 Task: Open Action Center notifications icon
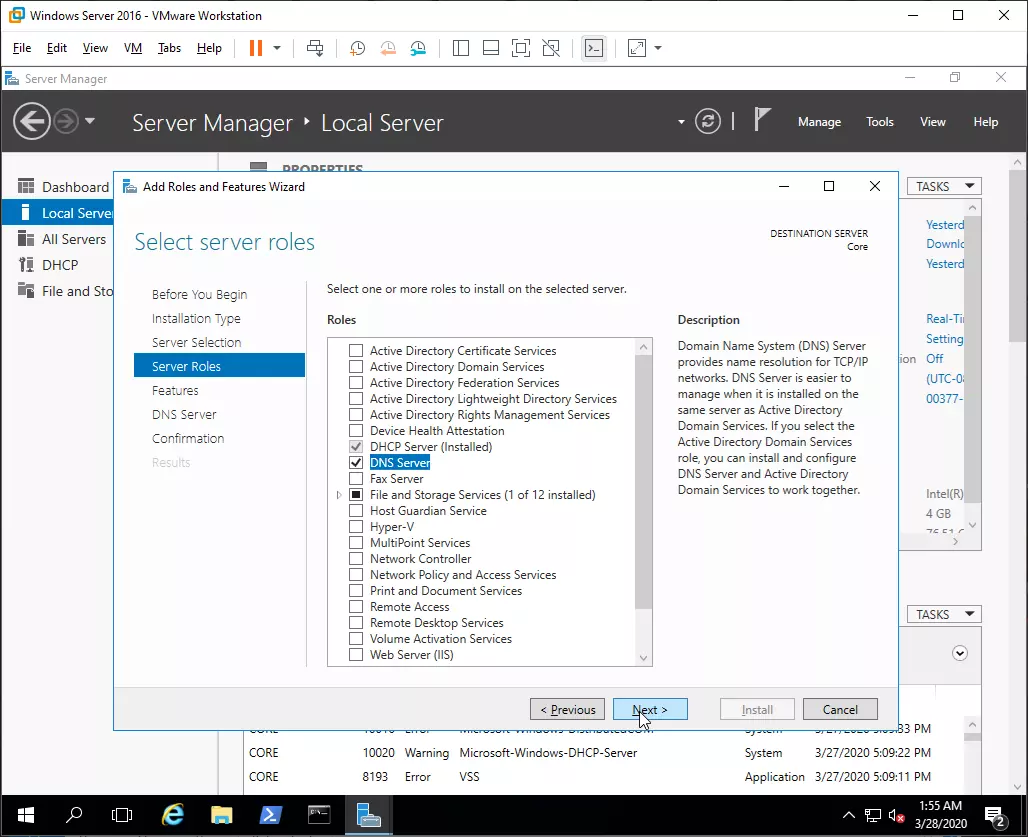click(997, 817)
